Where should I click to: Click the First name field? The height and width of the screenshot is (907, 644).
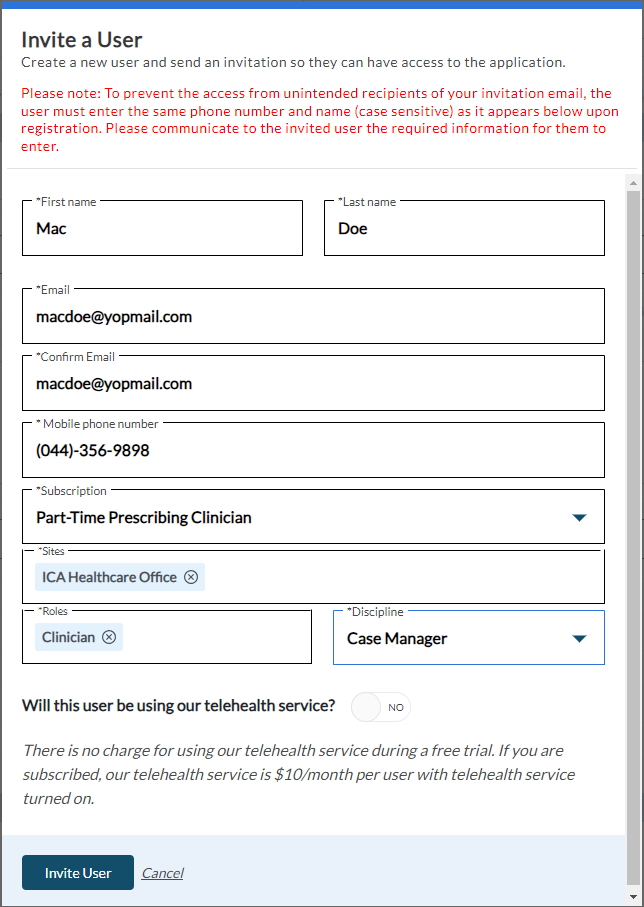[162, 229]
